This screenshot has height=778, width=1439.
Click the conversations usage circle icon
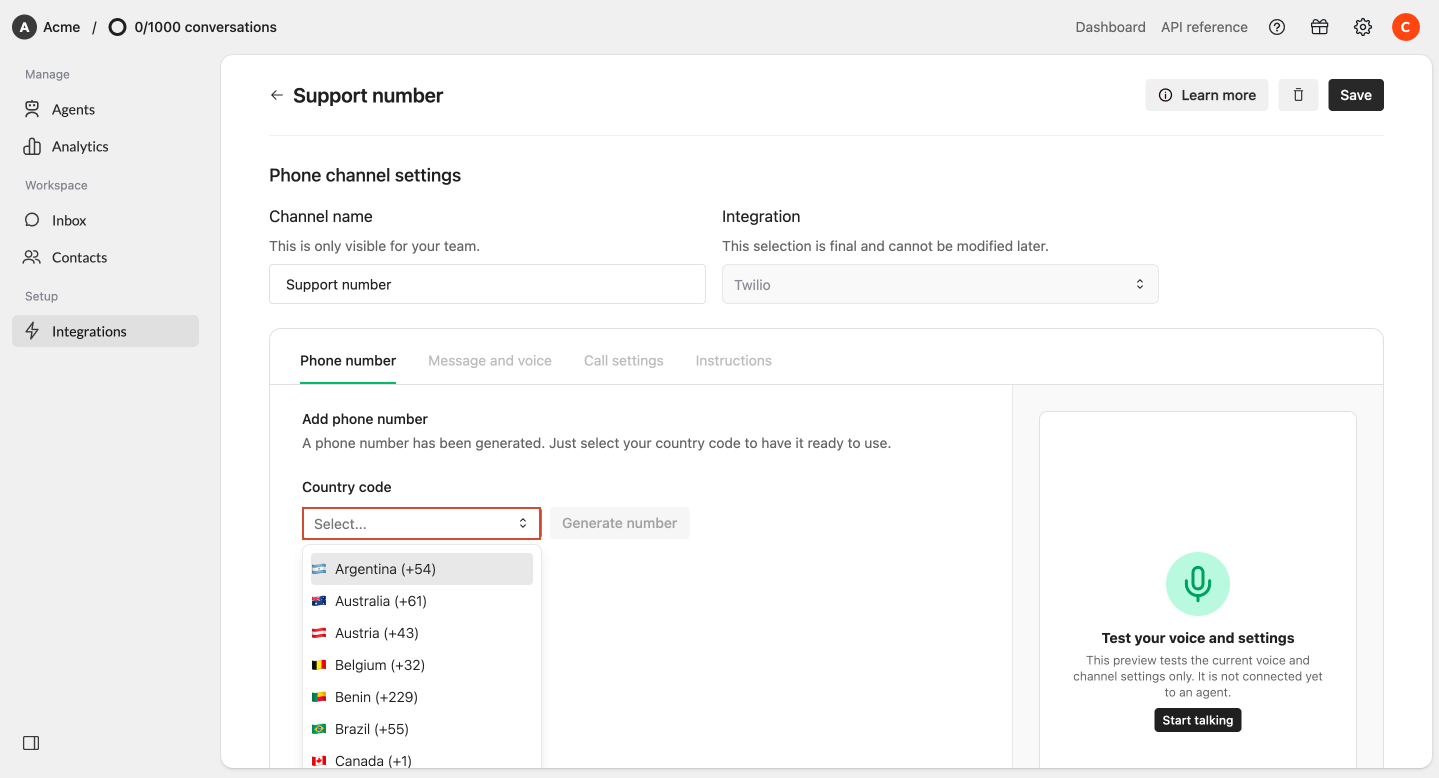pos(117,27)
